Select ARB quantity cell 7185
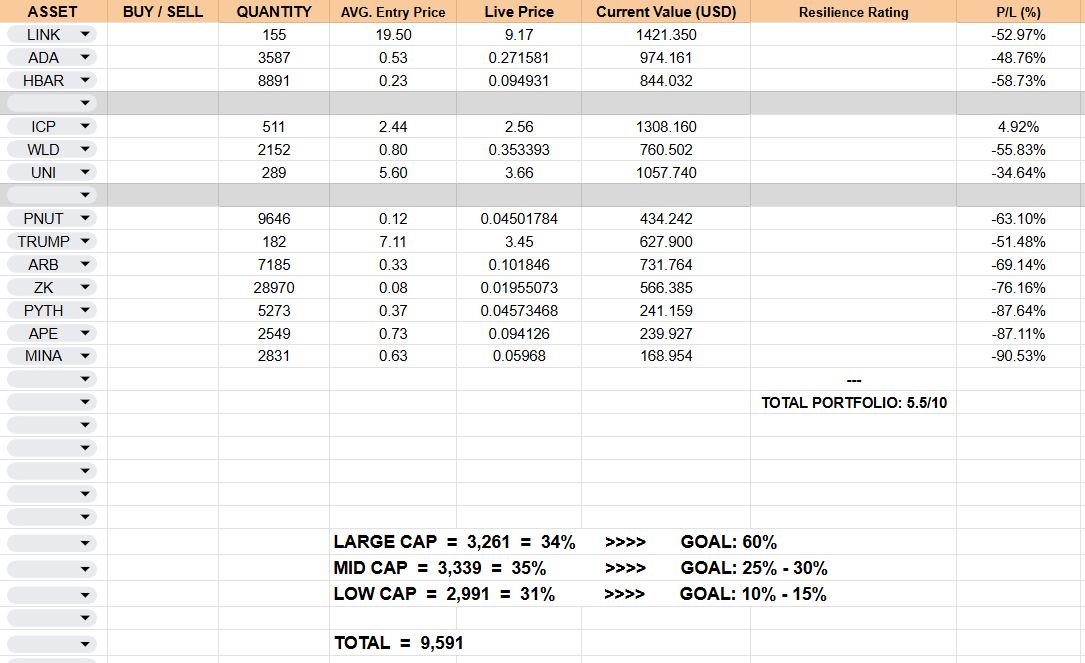 274,264
